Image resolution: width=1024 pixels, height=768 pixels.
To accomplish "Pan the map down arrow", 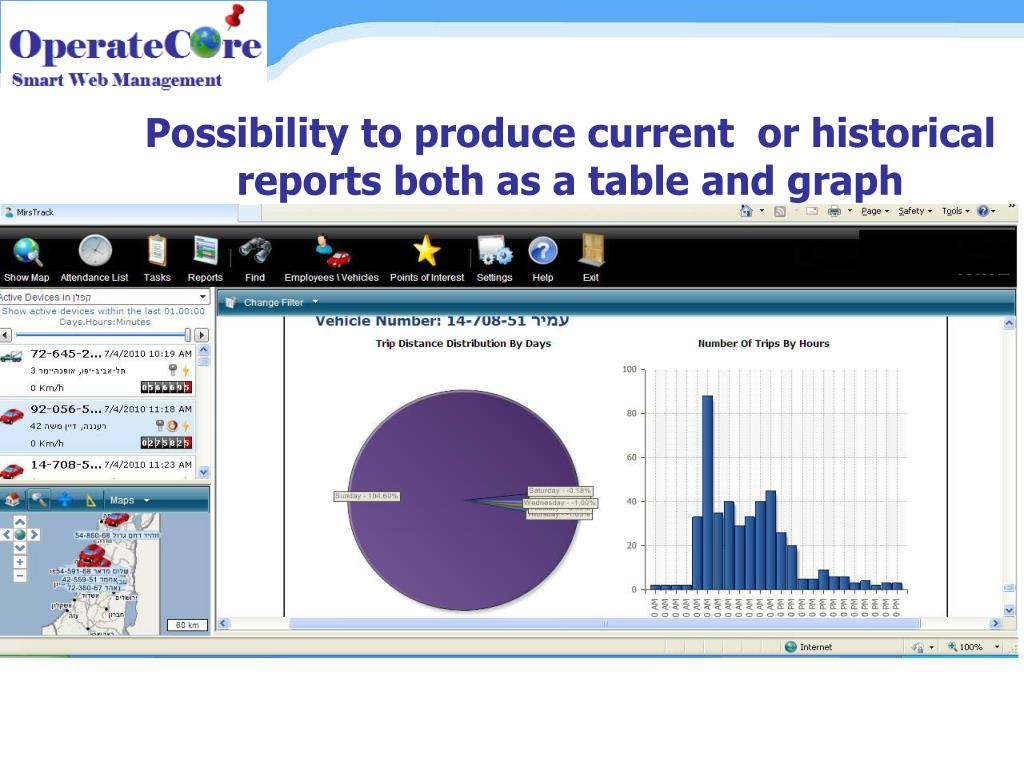I will point(20,547).
